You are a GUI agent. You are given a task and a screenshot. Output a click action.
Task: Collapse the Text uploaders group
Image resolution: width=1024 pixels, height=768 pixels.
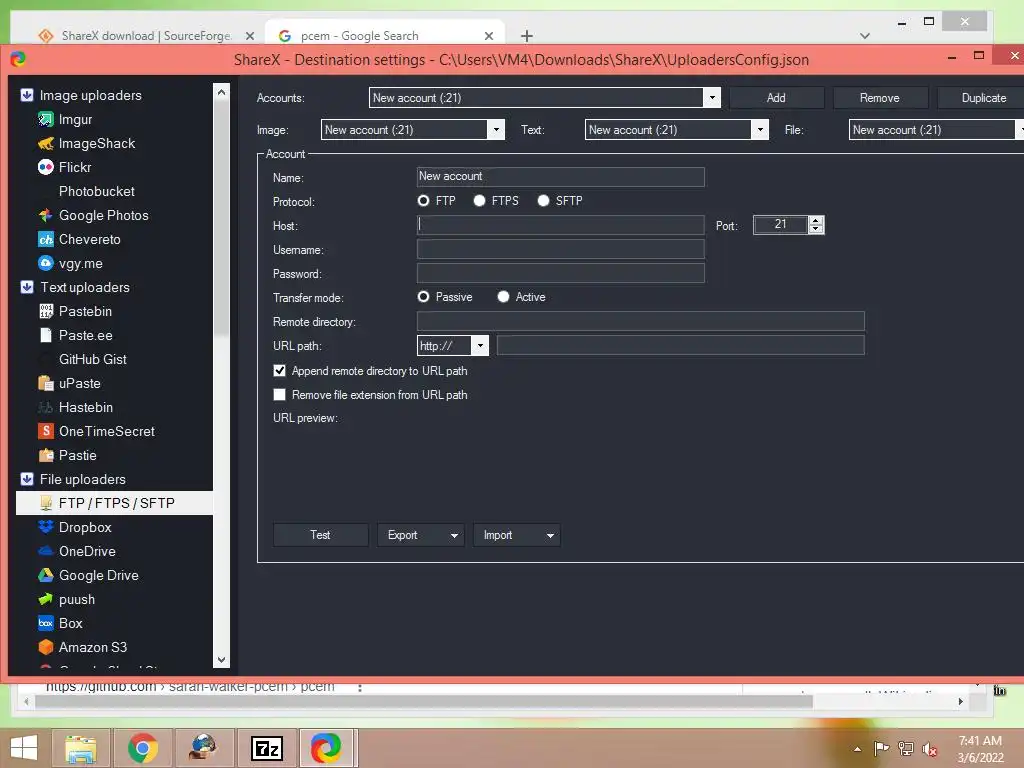[27, 287]
